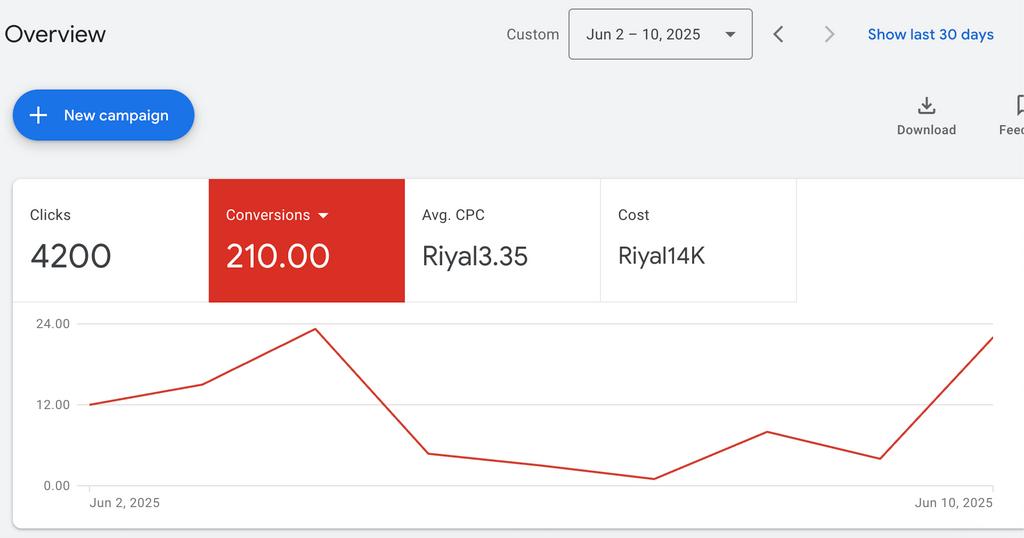Click the Download arrow icon
1024x538 pixels.
926,106
